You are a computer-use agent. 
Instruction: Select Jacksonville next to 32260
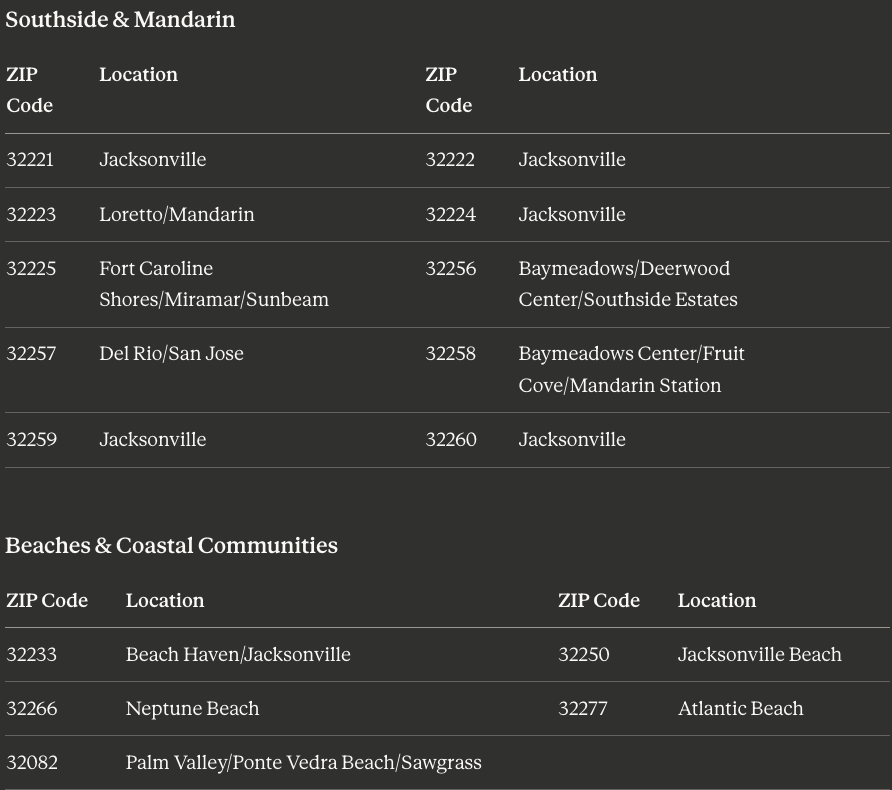click(x=572, y=440)
